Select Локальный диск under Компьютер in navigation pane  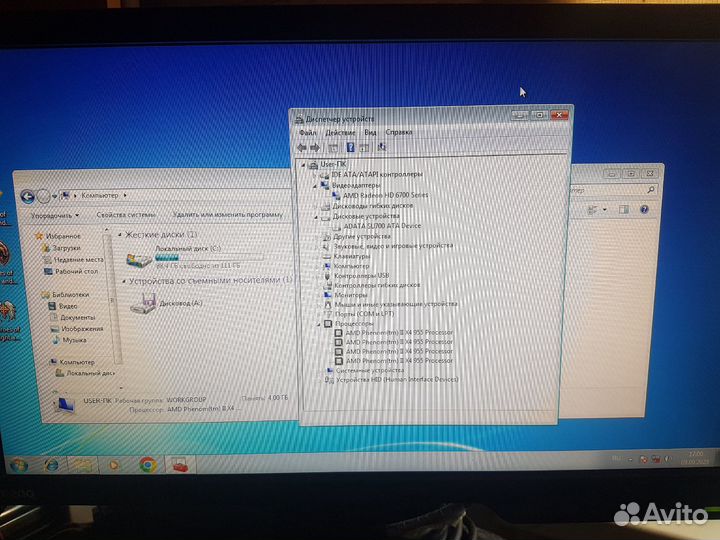click(90, 374)
